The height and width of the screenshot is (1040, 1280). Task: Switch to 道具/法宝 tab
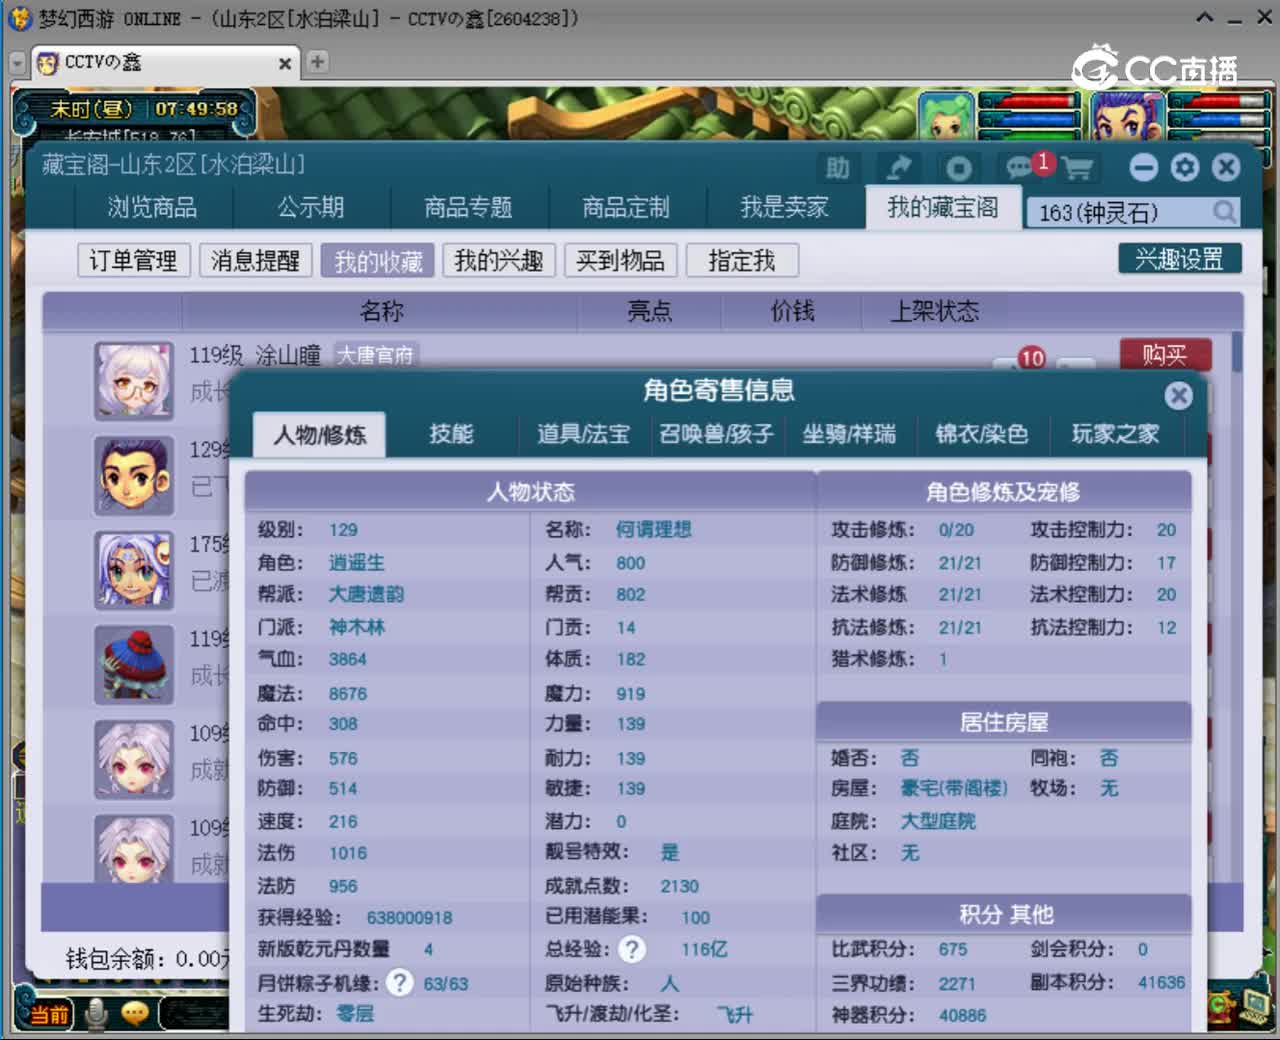584,434
